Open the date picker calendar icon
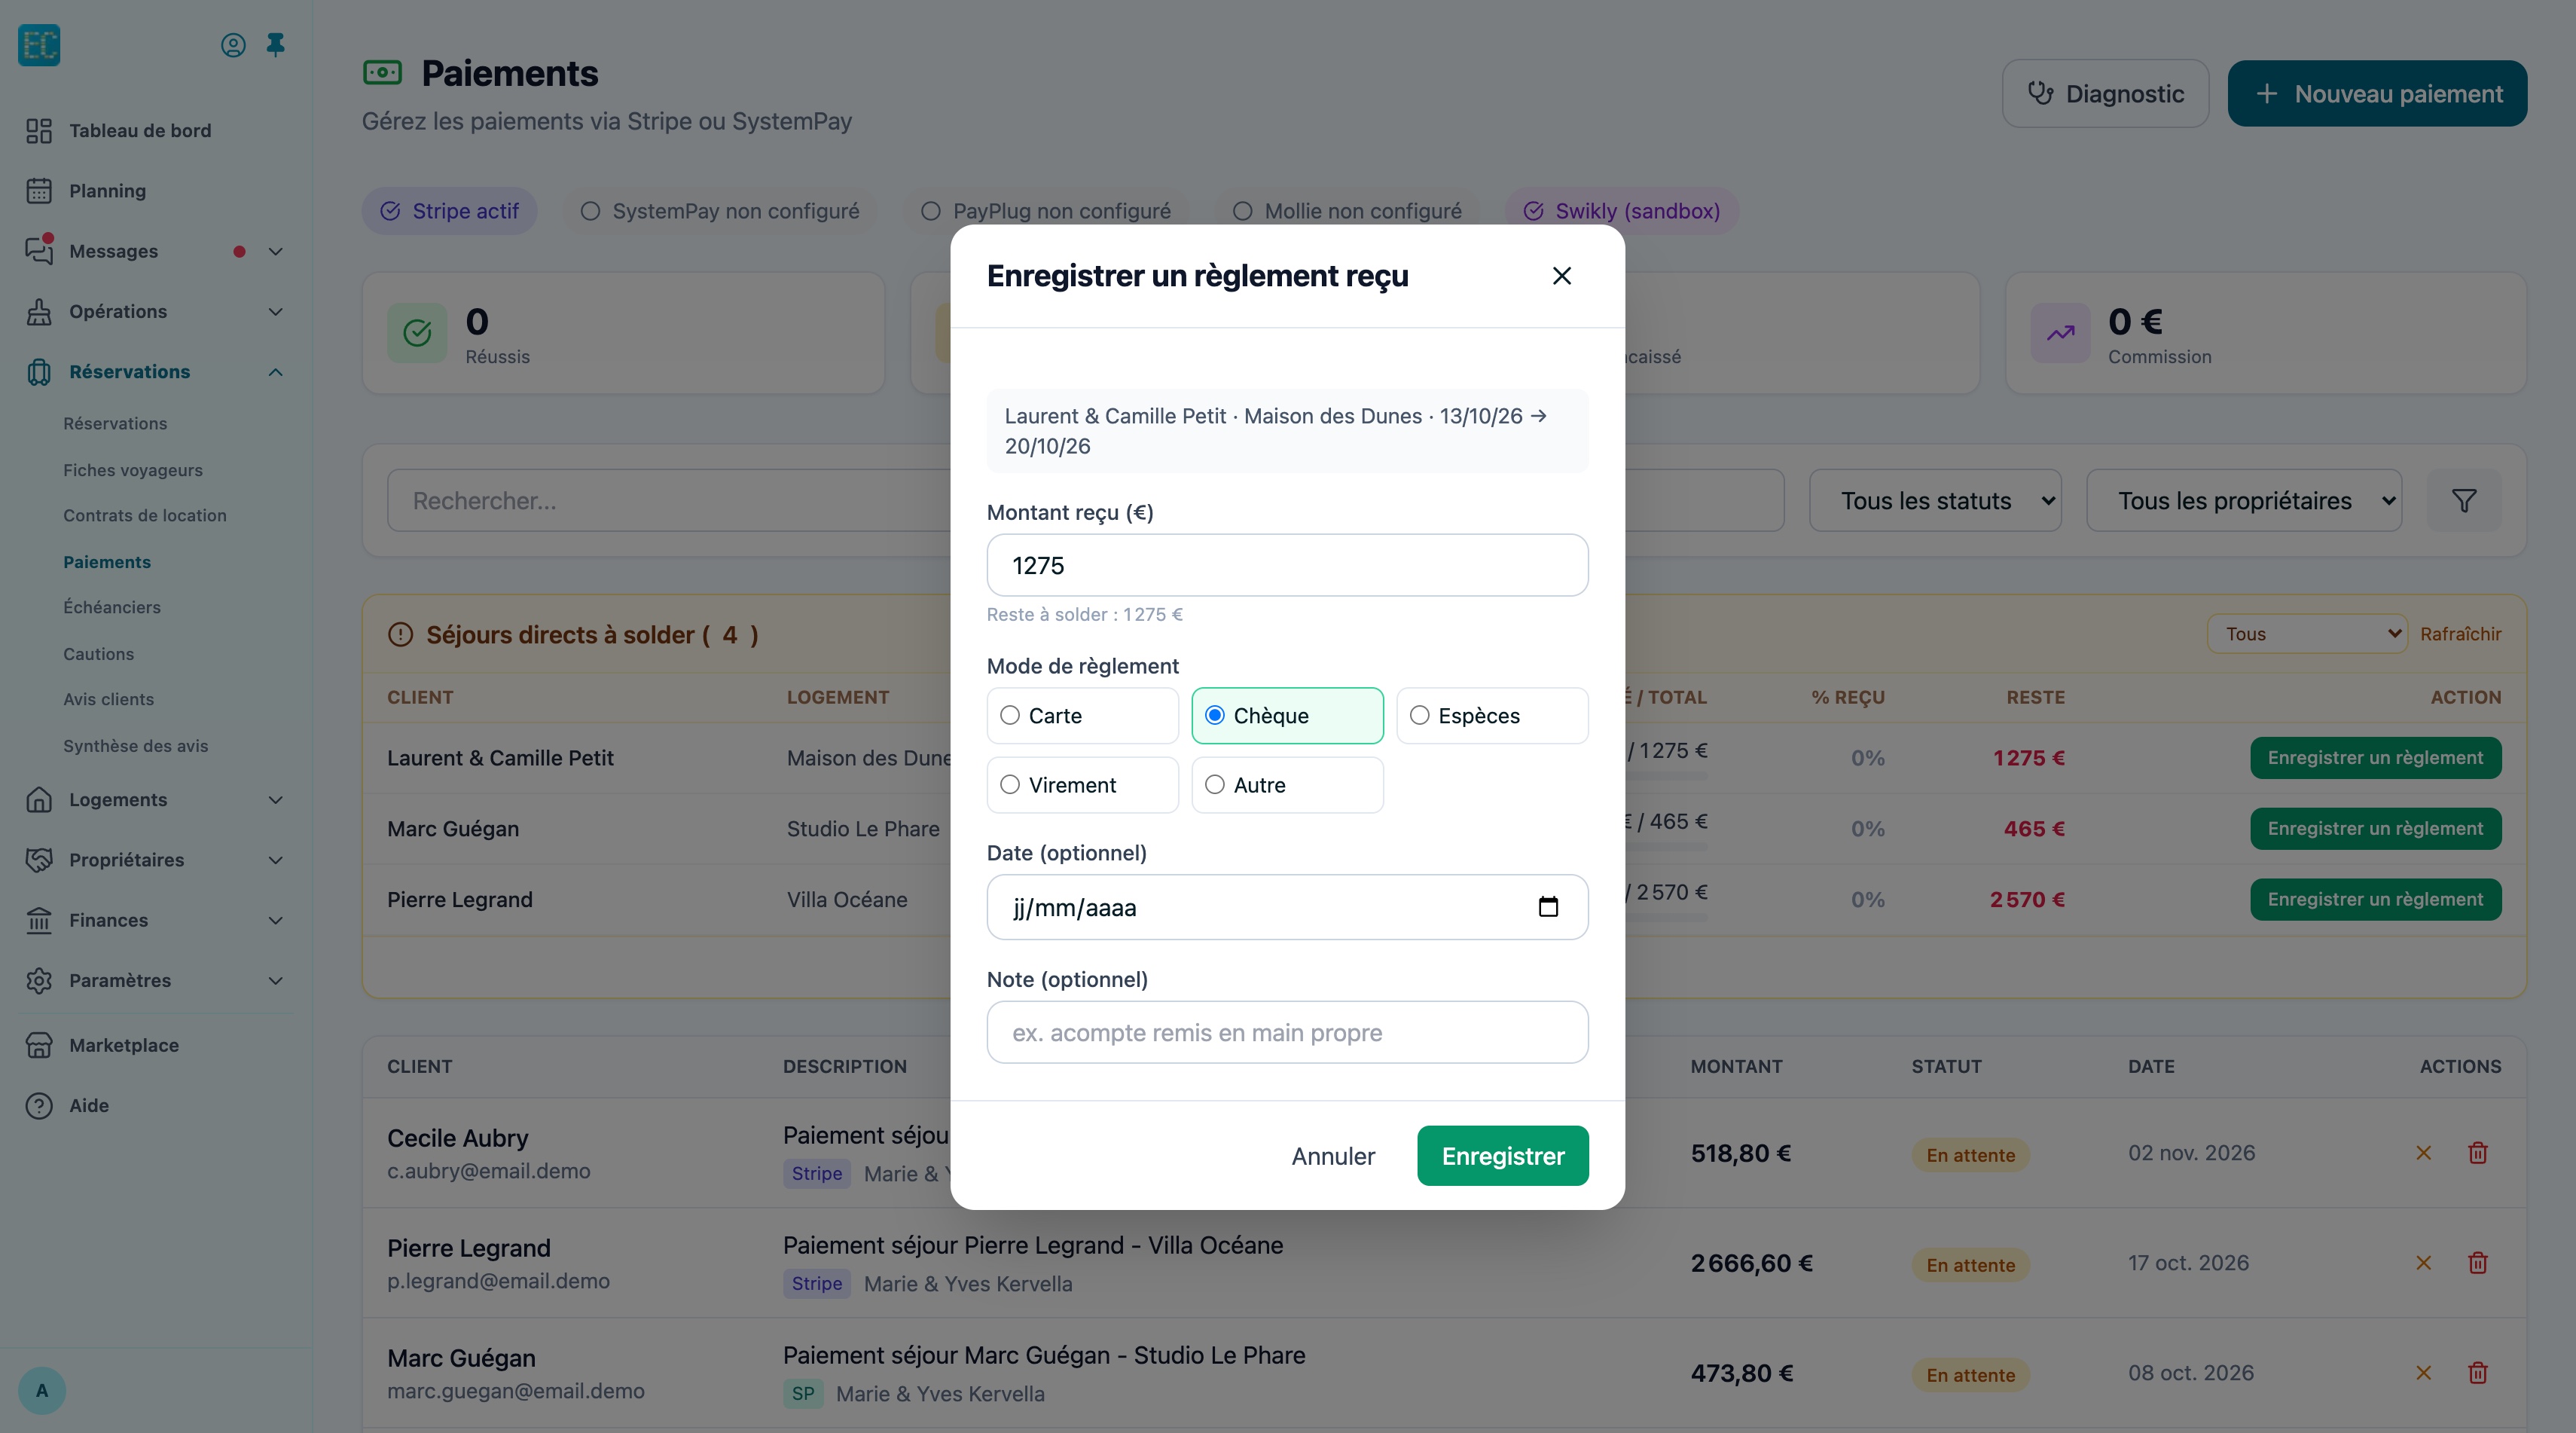2576x1433 pixels. click(1548, 907)
